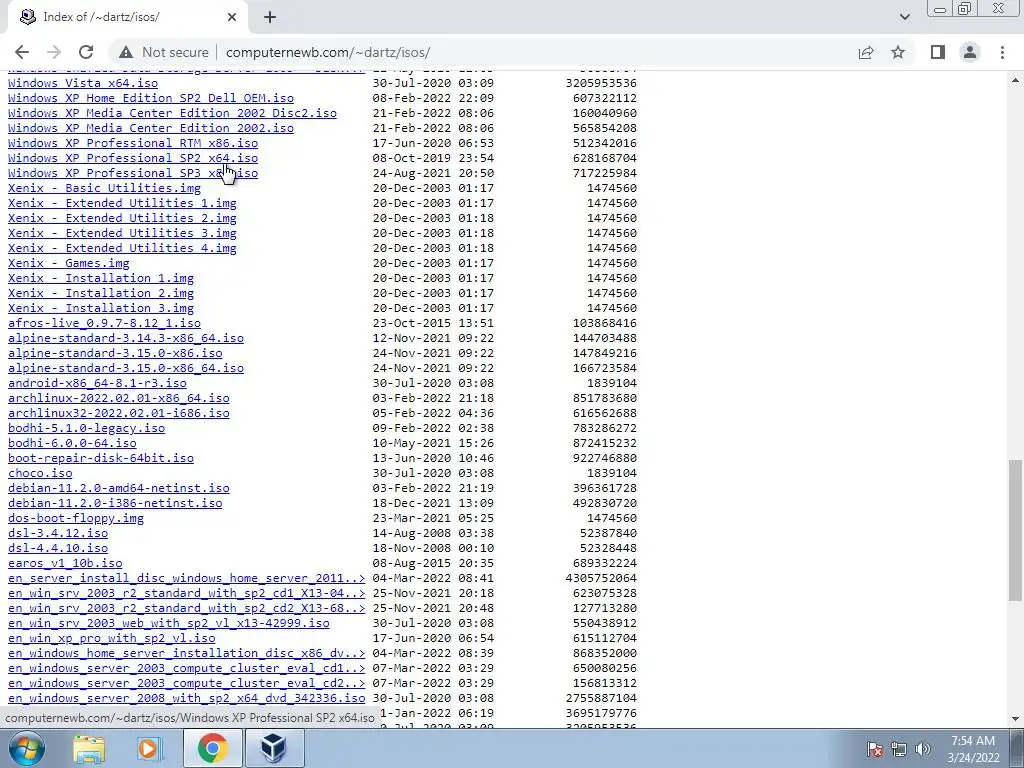This screenshot has width=1024, height=768.
Task: Click archlinux32-2022.02.01-i686.iso
Action: (x=118, y=413)
